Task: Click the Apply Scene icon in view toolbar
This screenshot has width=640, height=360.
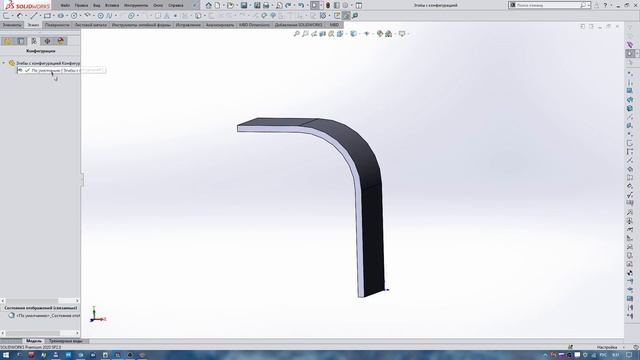Action: [388, 34]
